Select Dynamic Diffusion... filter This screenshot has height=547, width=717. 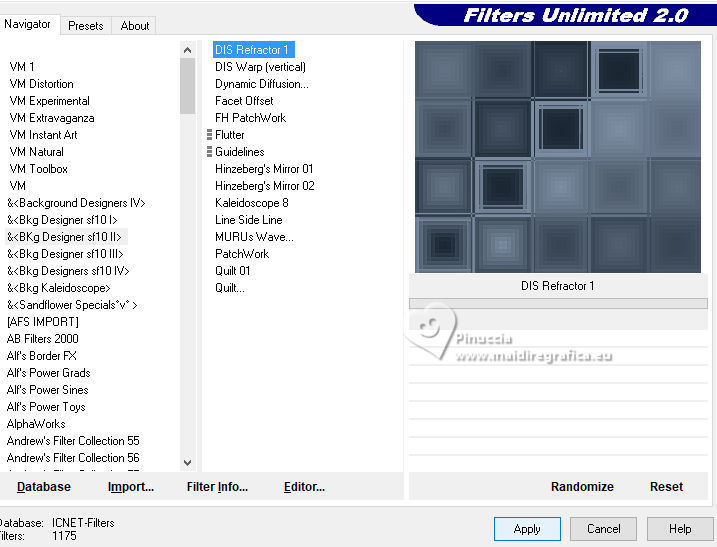[262, 84]
